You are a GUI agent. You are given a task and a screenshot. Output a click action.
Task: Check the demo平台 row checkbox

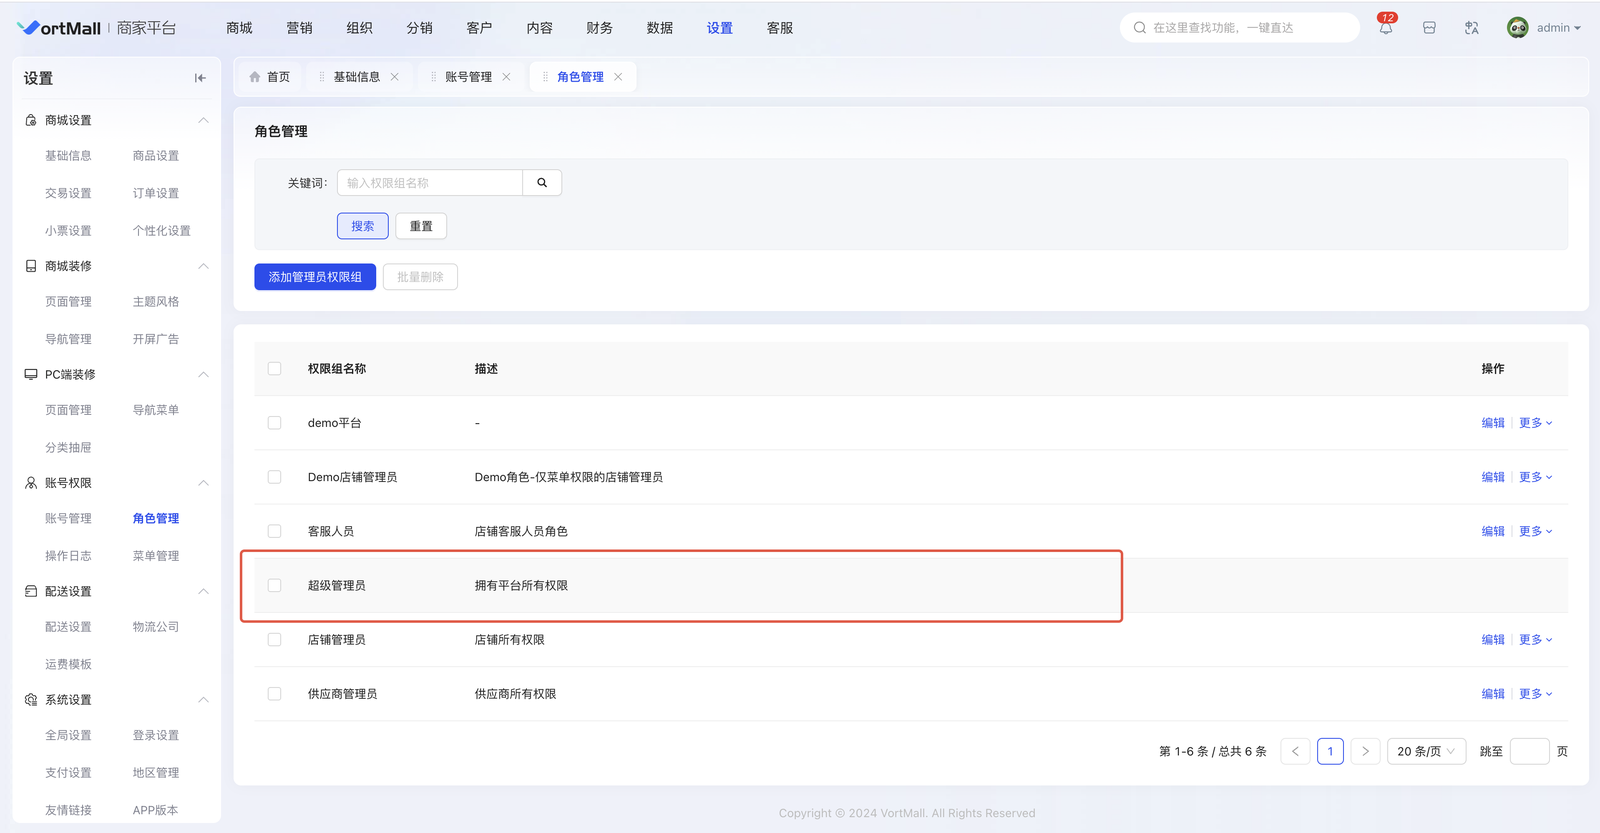coord(274,423)
